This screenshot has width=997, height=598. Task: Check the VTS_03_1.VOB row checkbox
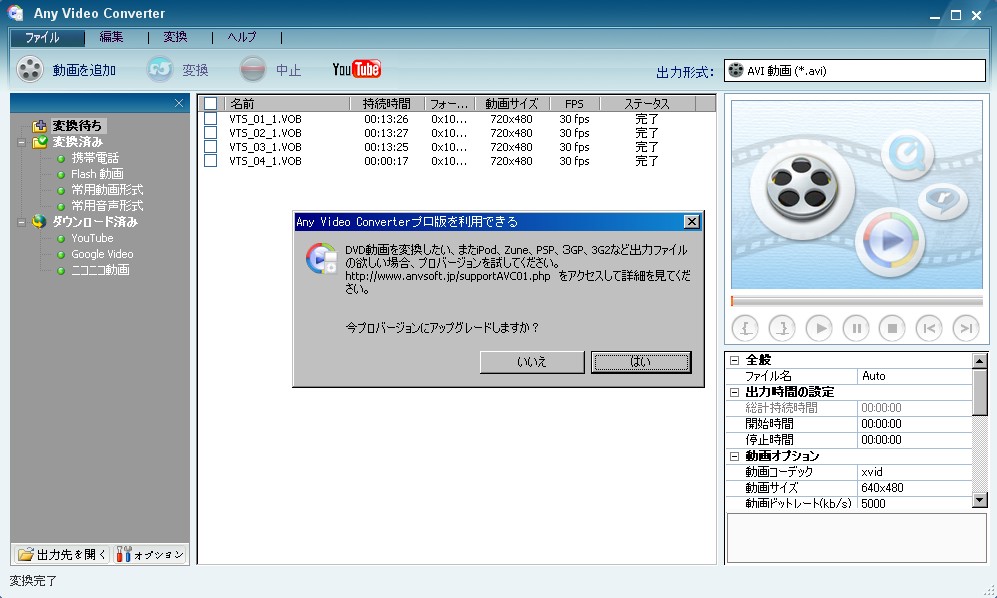point(210,147)
